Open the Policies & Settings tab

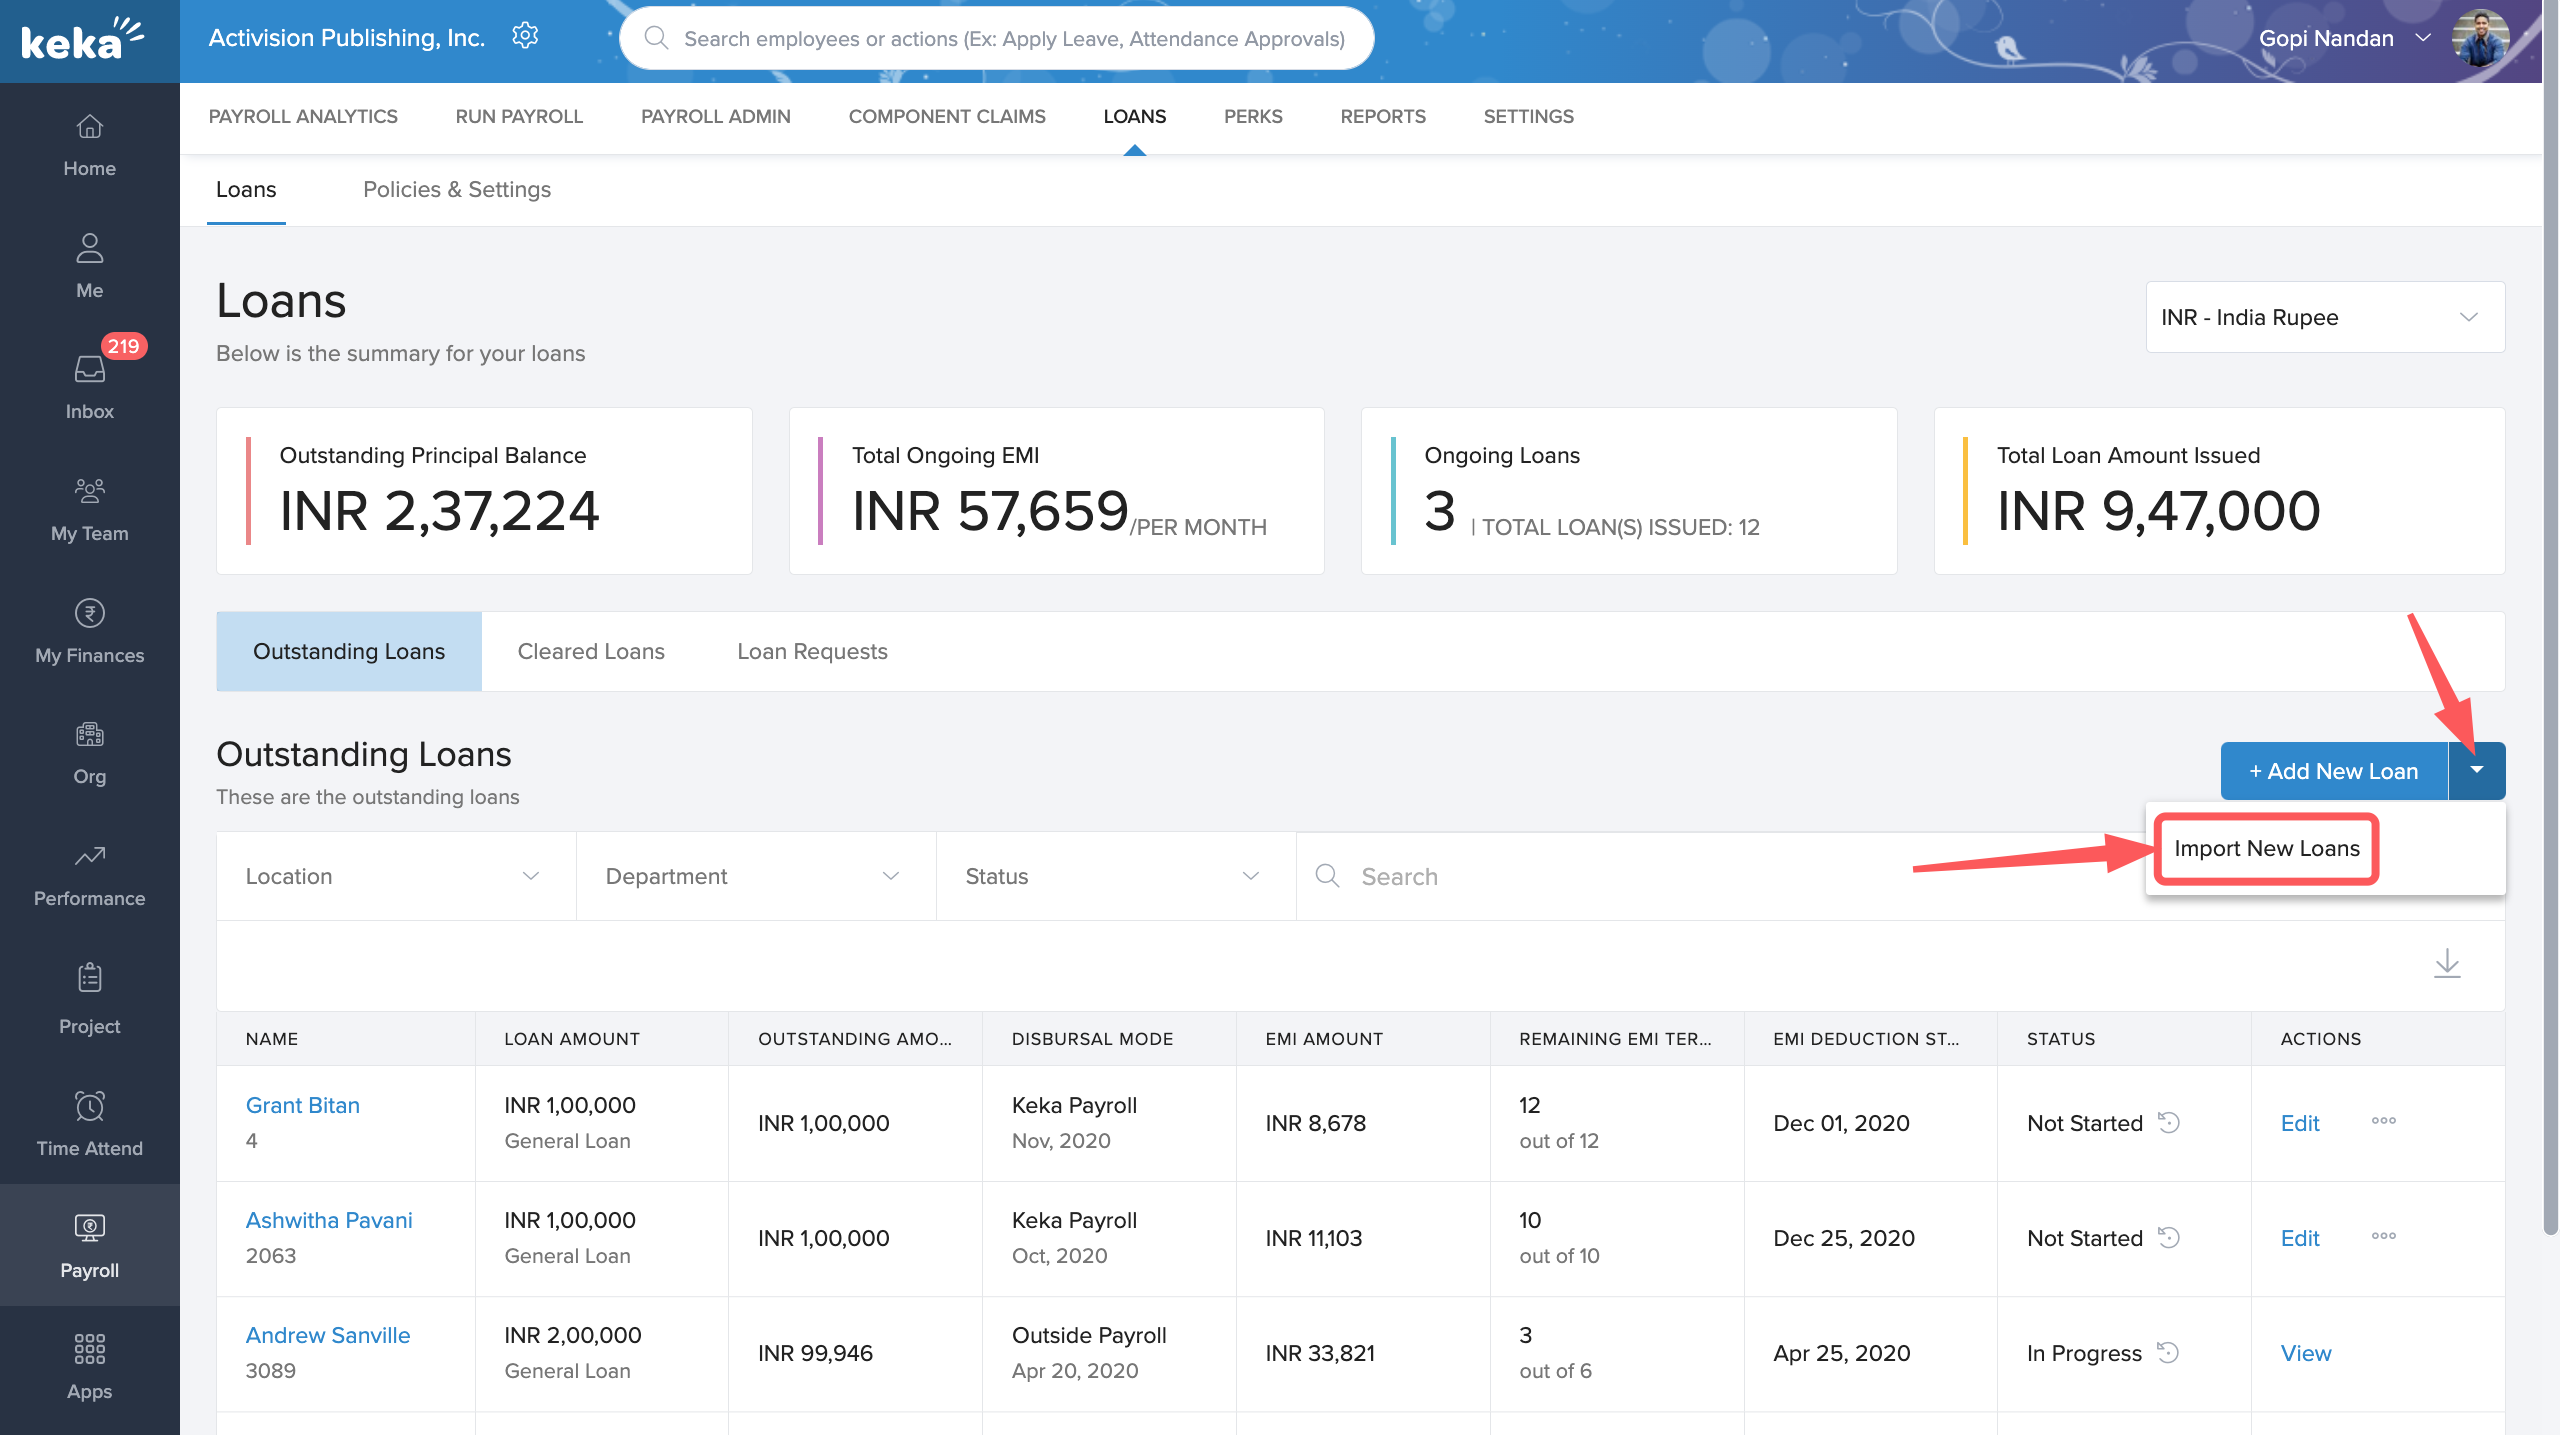[x=456, y=189]
